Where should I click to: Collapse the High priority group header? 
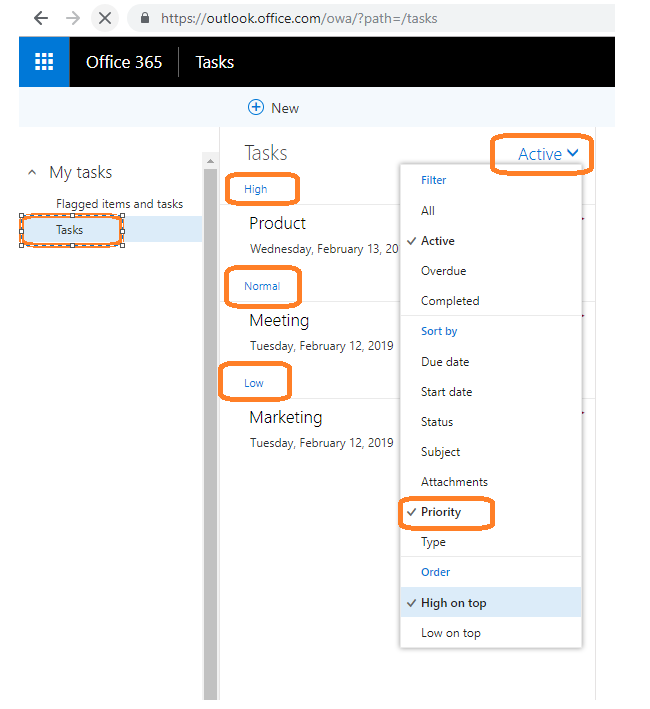[x=255, y=189]
